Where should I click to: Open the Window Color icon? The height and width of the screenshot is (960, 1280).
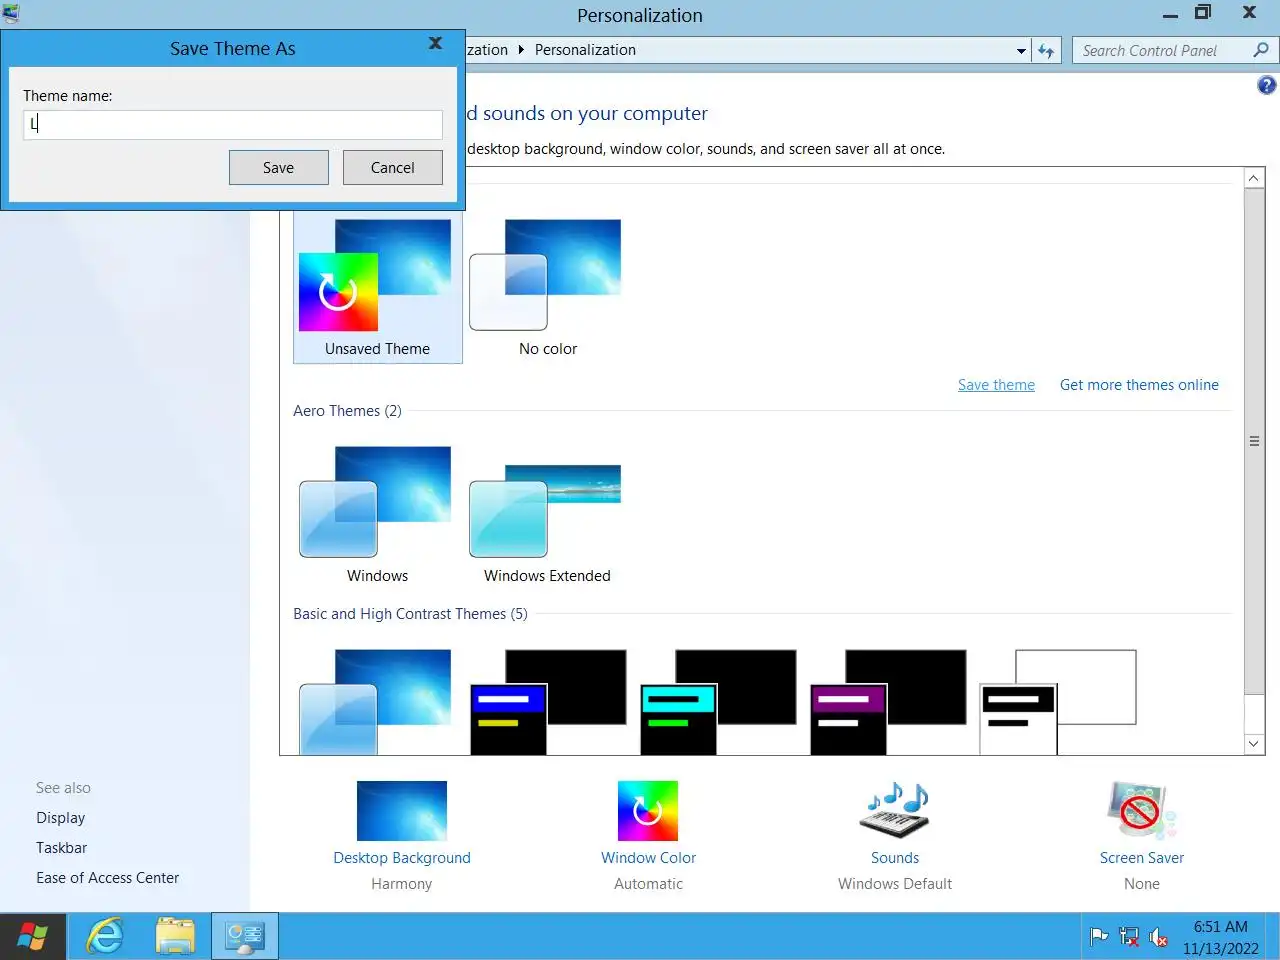coord(648,811)
